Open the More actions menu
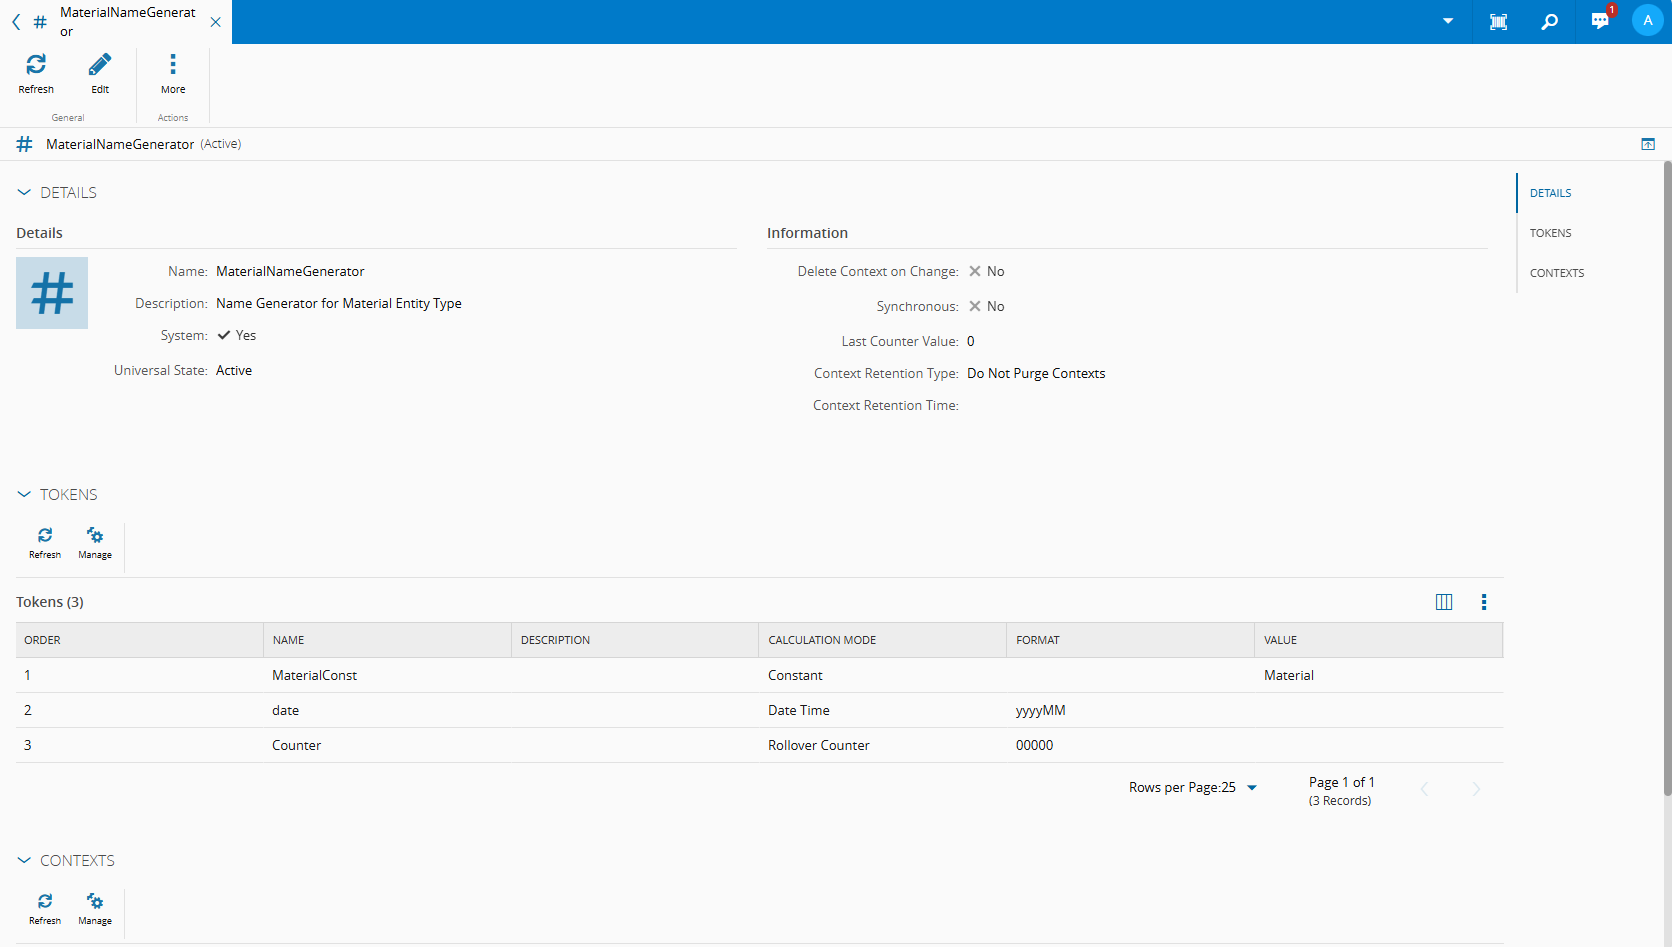The width and height of the screenshot is (1672, 947). [x=173, y=65]
